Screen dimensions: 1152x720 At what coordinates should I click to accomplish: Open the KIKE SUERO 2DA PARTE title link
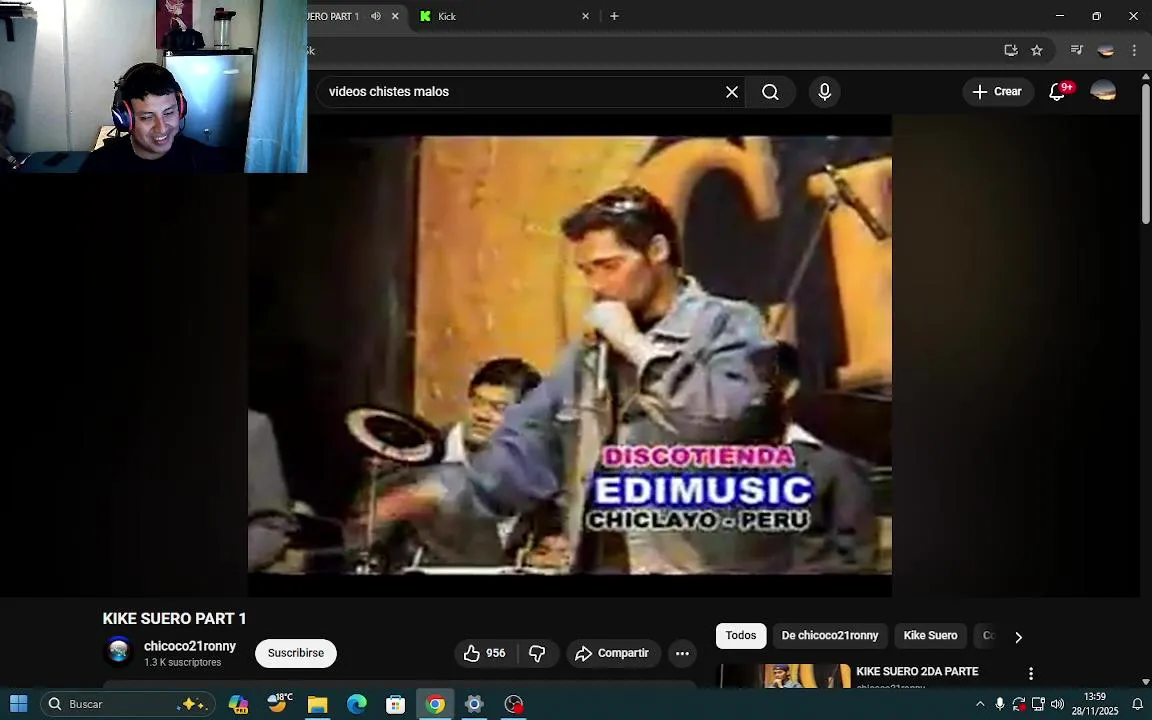click(917, 672)
